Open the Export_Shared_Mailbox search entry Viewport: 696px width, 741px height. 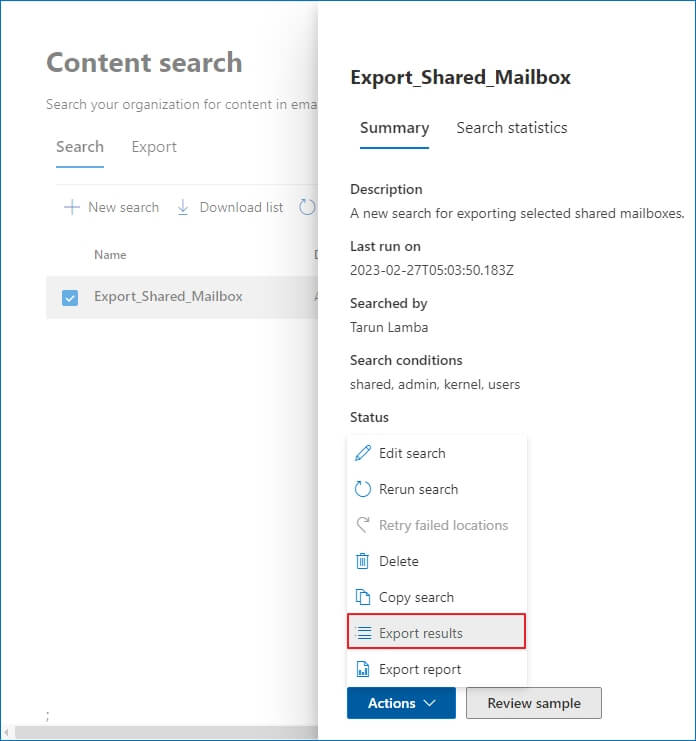(168, 296)
